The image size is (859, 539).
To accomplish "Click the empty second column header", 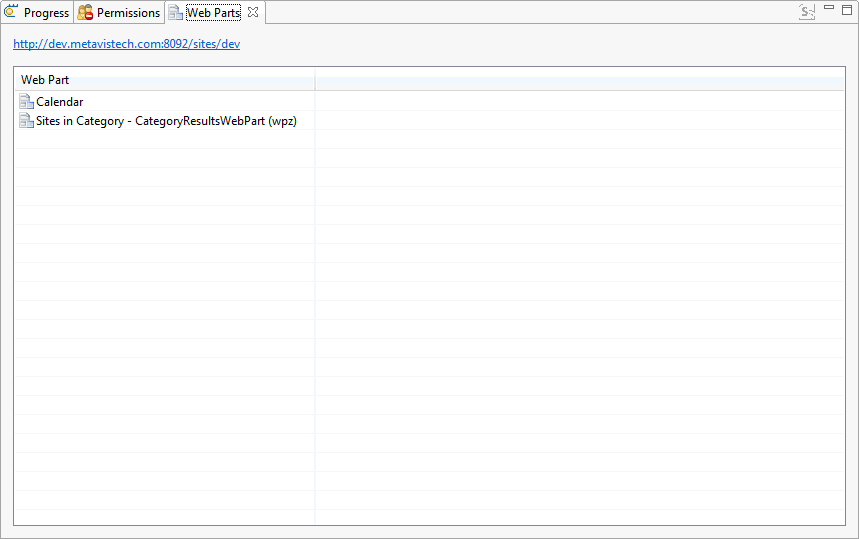I will (580, 80).
